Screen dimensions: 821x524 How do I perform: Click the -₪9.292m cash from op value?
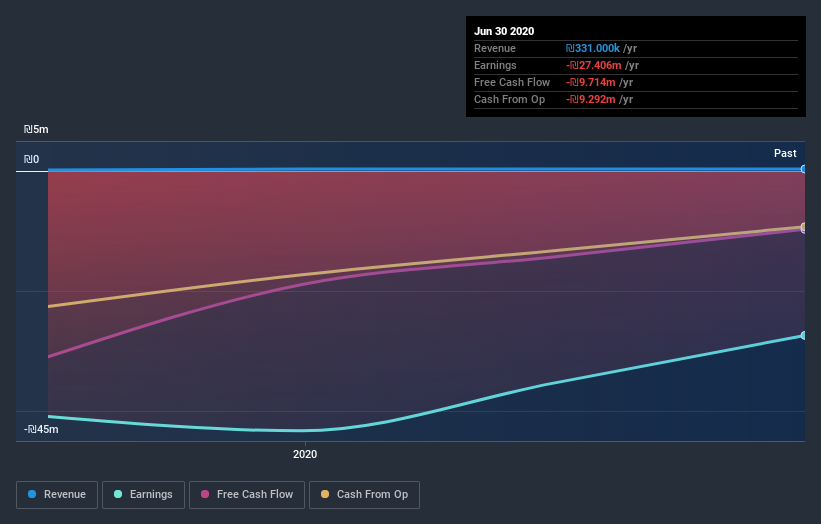coord(591,99)
